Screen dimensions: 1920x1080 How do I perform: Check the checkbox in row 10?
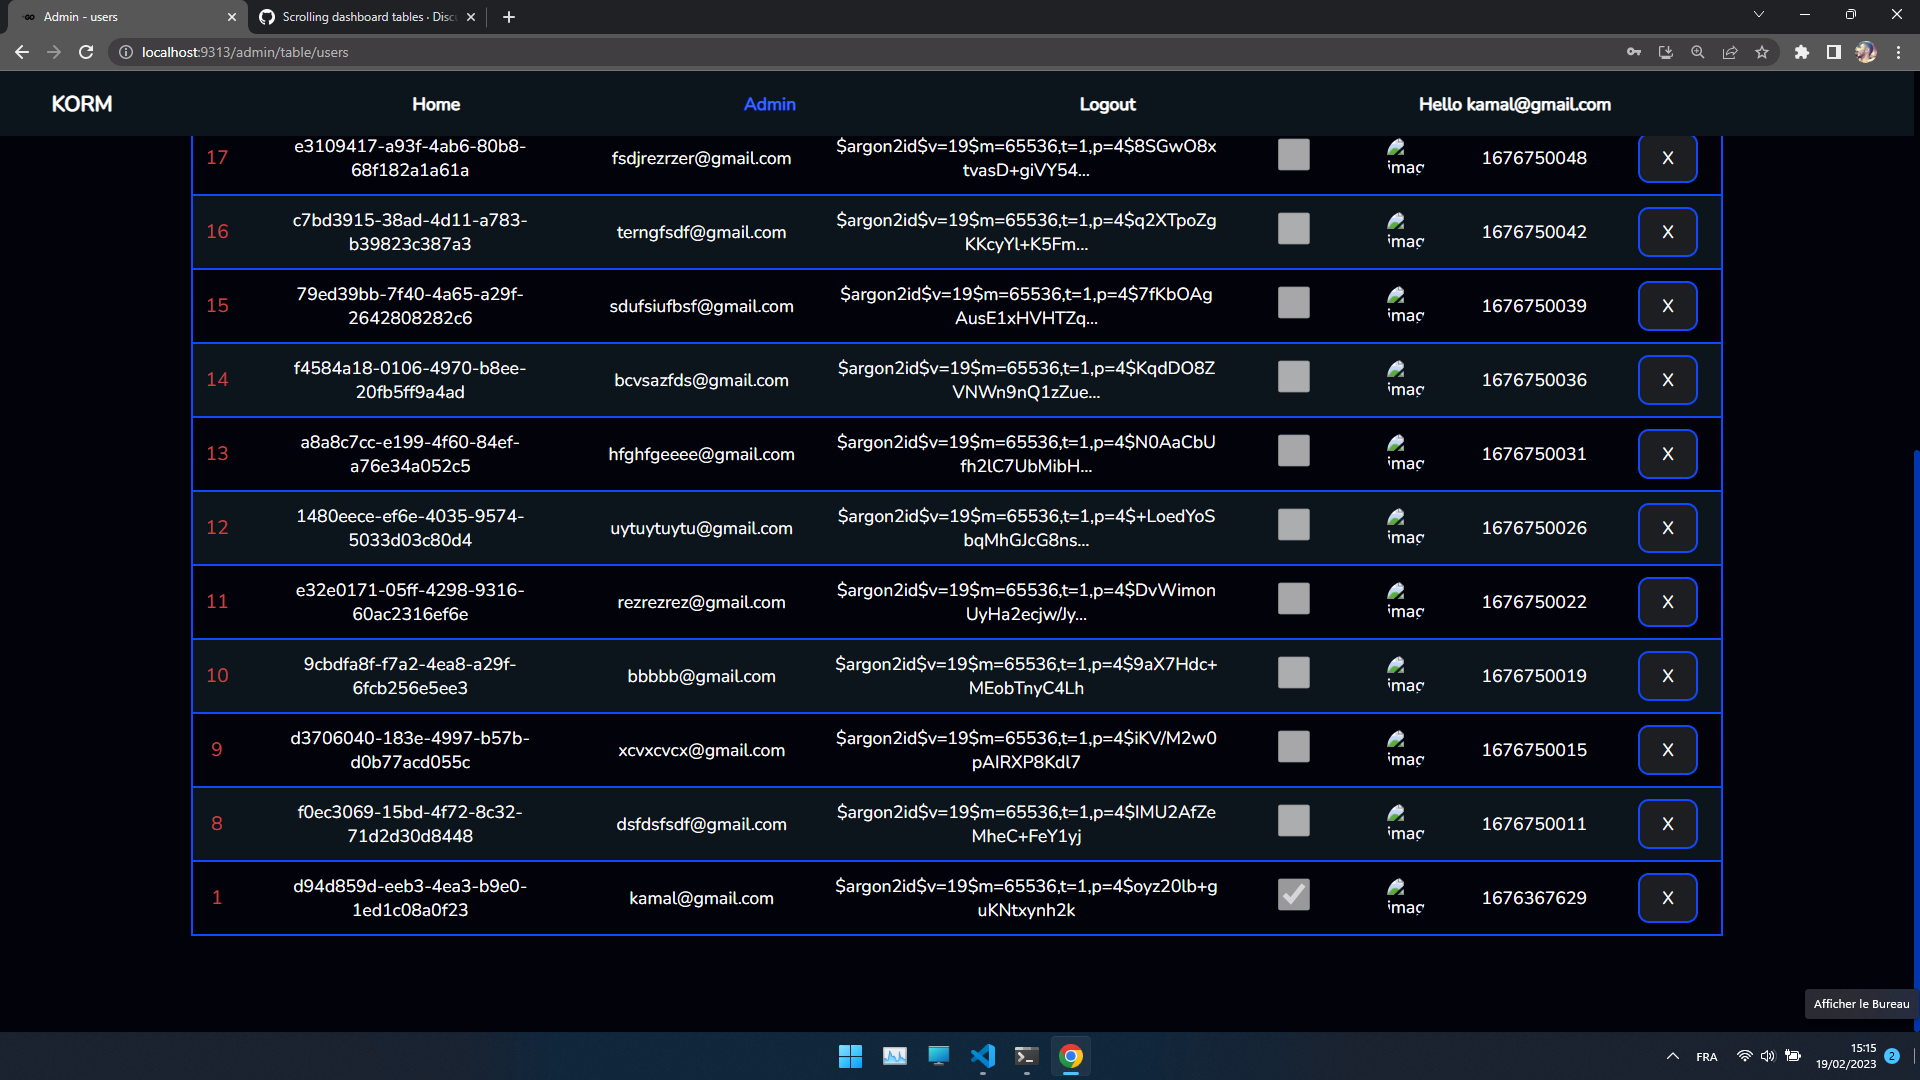pos(1293,673)
